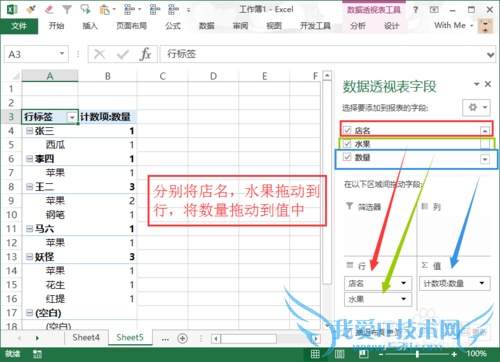The width and height of the screenshot is (500, 362).
Task: Click the zoom out minus icon
Action: pyautogui.click(x=382, y=354)
